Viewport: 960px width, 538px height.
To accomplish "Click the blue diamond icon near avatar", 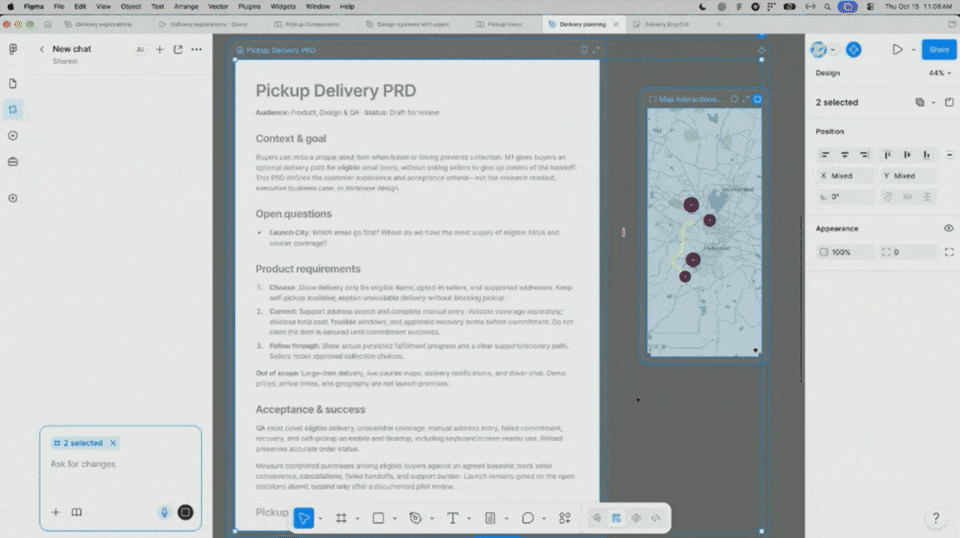I will [853, 50].
